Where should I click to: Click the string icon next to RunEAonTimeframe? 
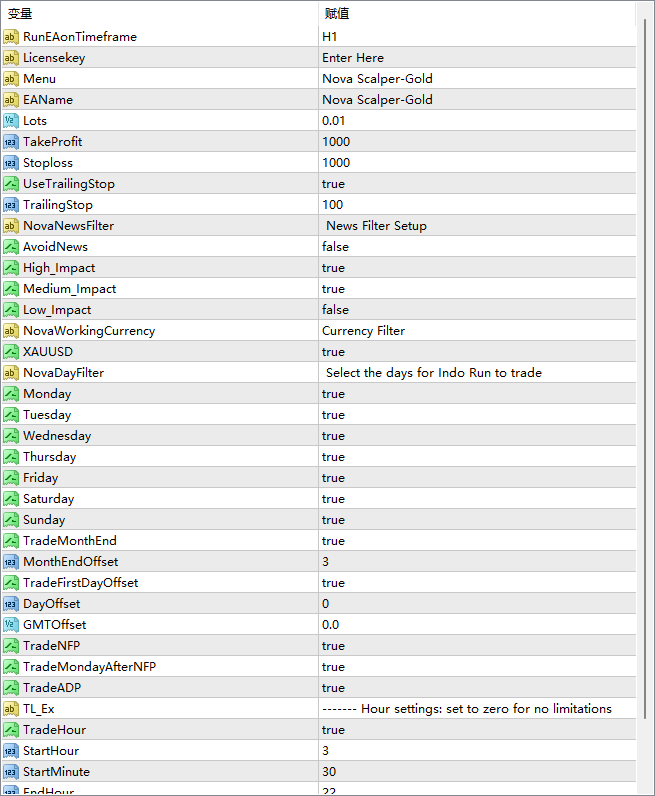(11, 37)
